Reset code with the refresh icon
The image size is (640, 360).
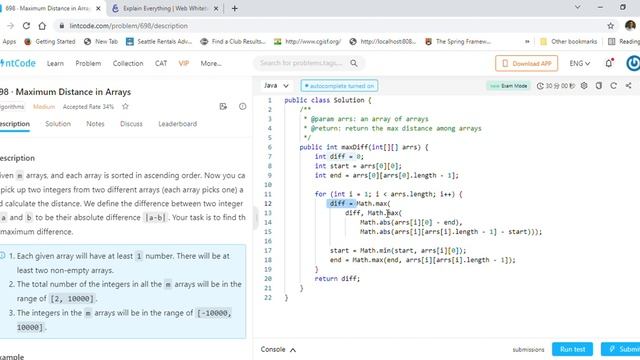coord(613,86)
